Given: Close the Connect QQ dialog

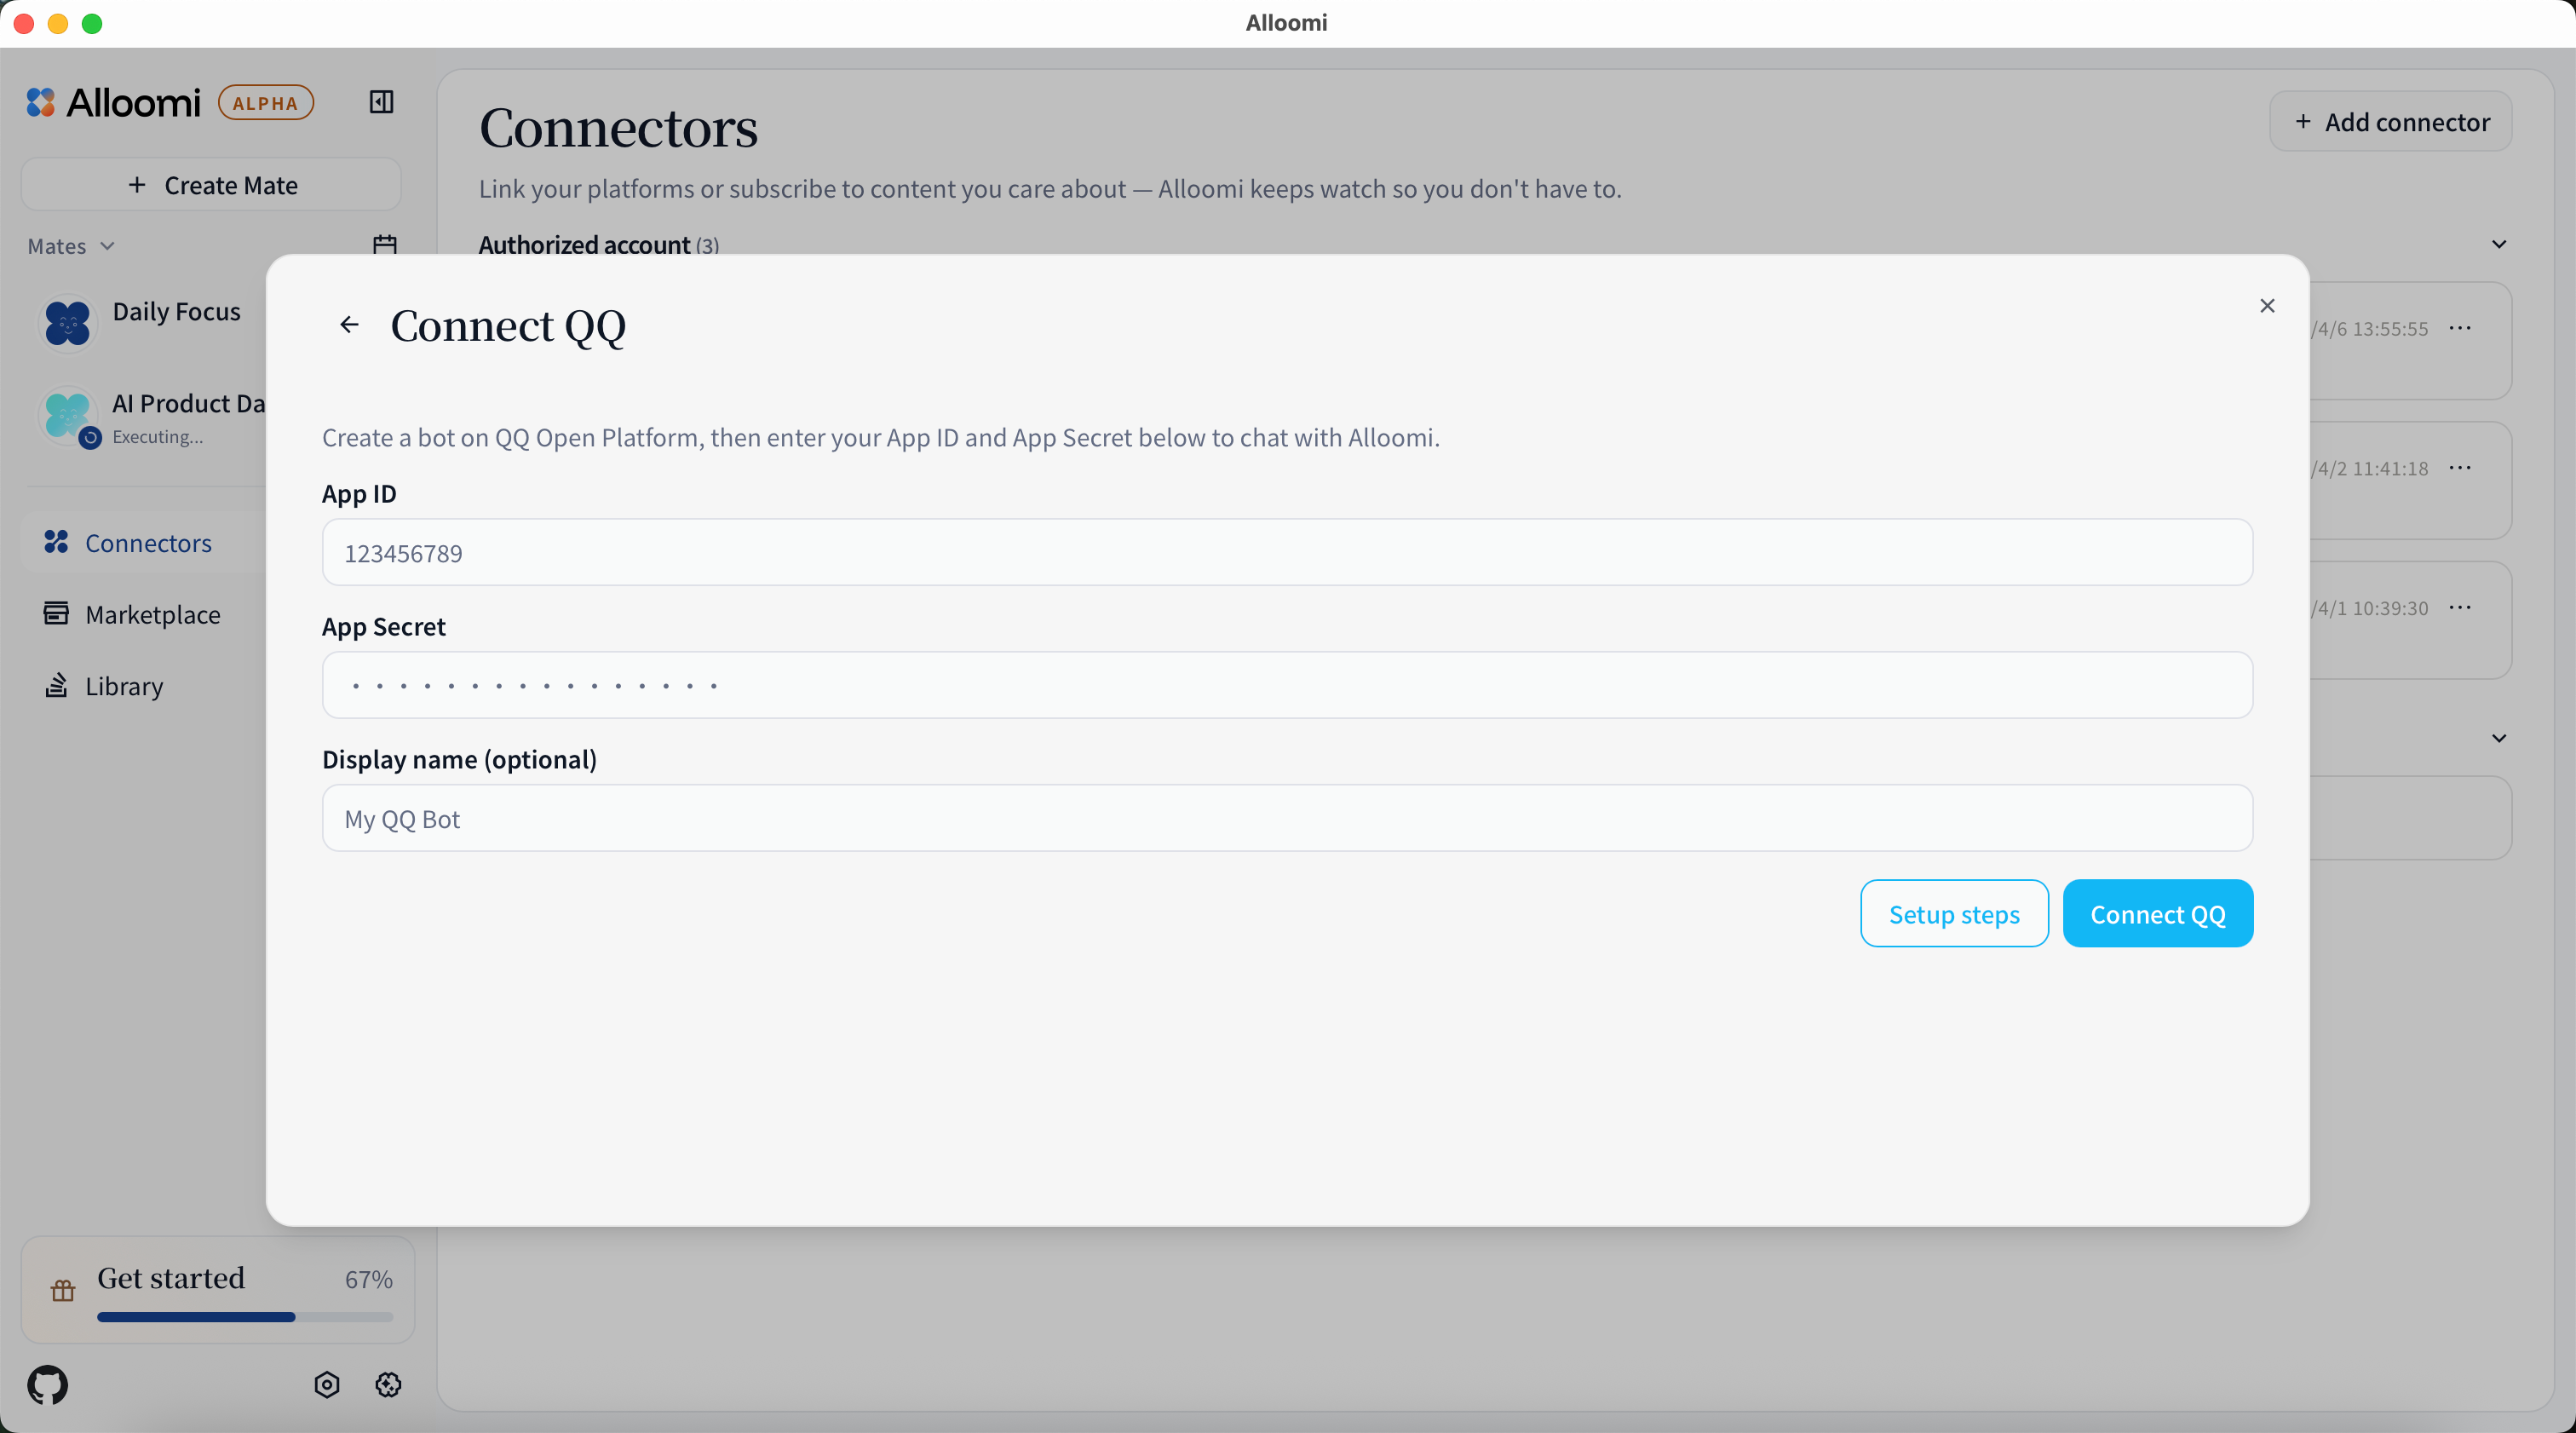Looking at the screenshot, I should click(2267, 306).
